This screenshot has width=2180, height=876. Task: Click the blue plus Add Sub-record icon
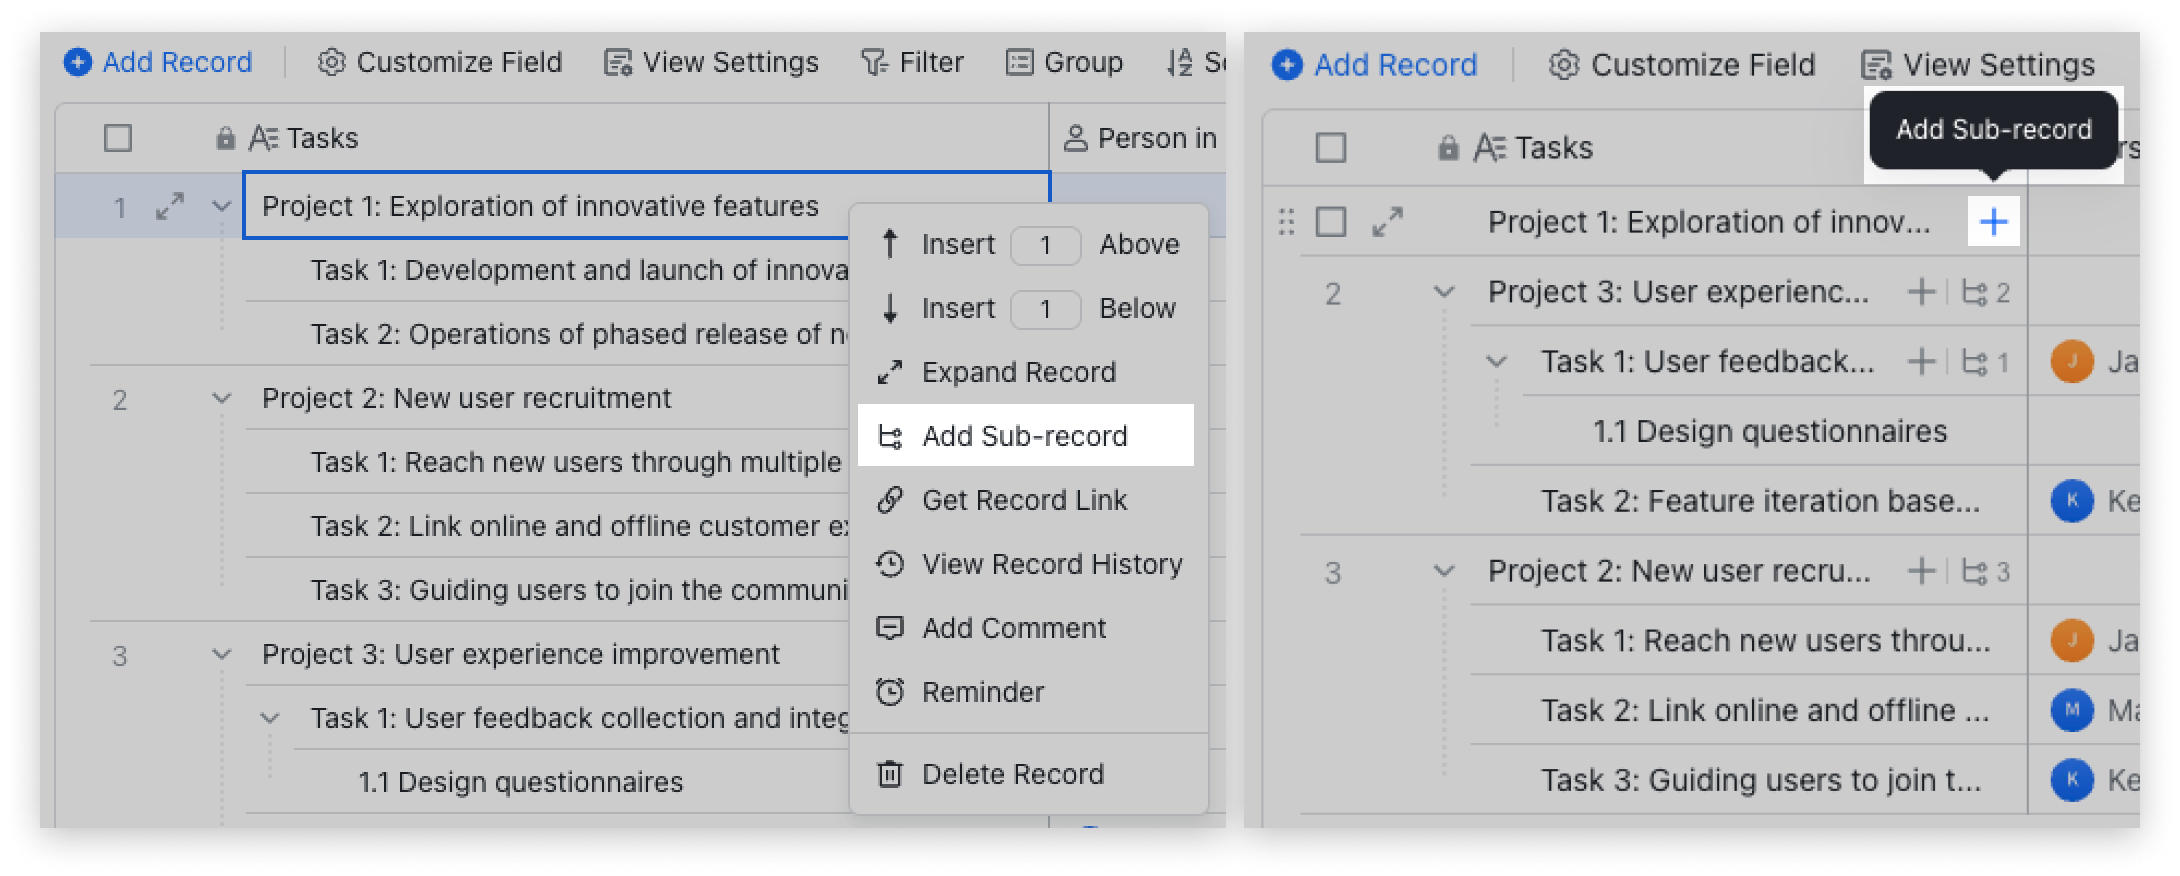[x=1993, y=222]
